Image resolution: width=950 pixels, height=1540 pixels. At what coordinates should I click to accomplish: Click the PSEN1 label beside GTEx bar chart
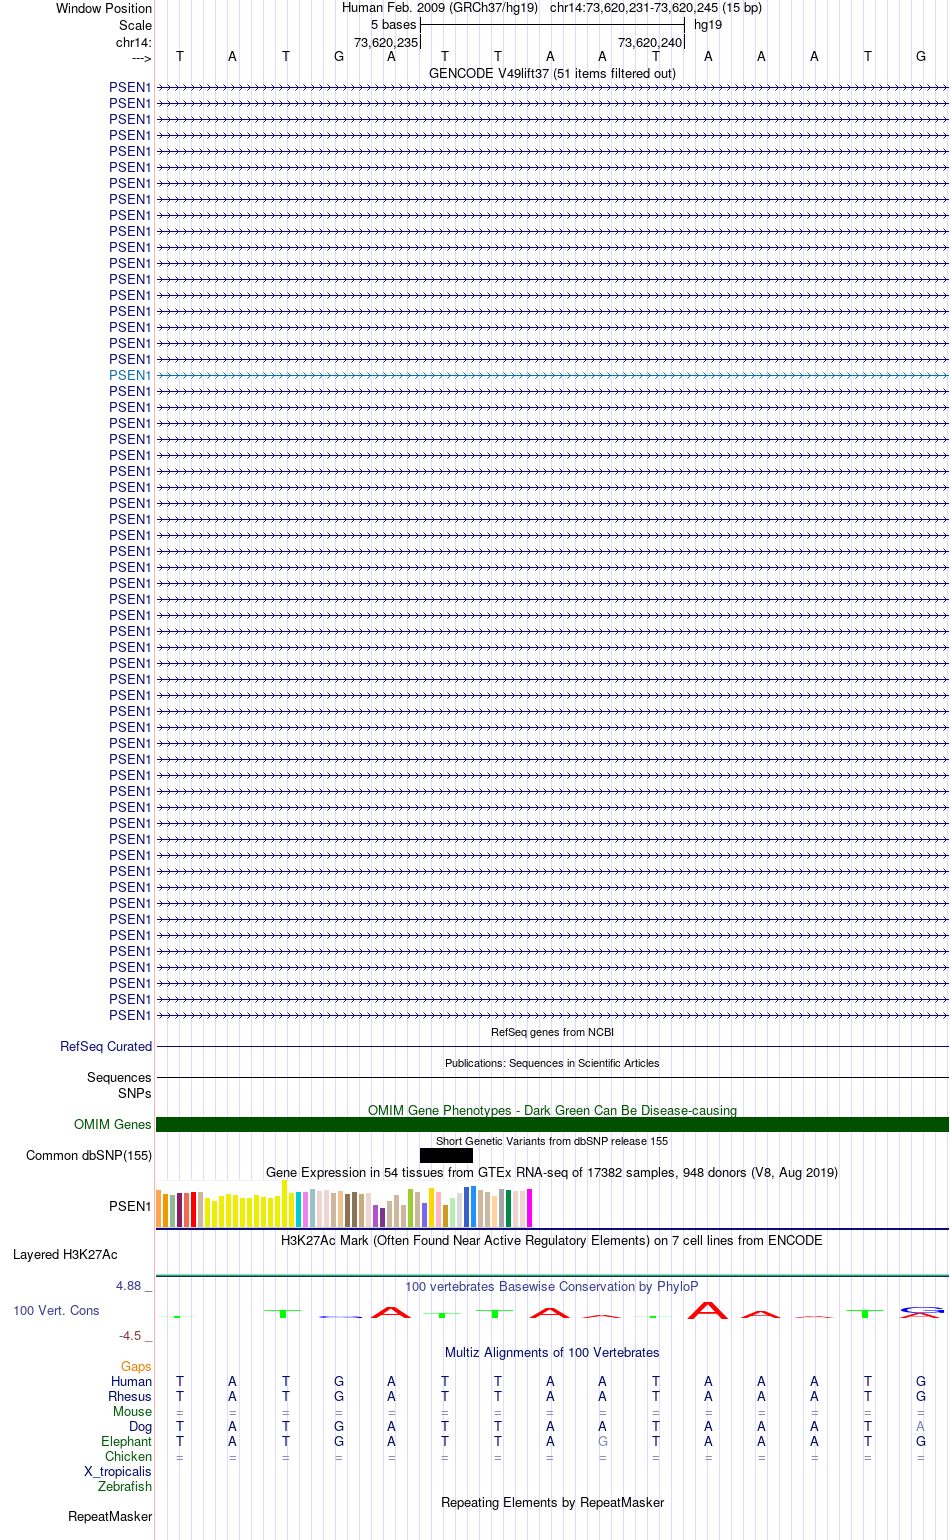coord(130,1206)
